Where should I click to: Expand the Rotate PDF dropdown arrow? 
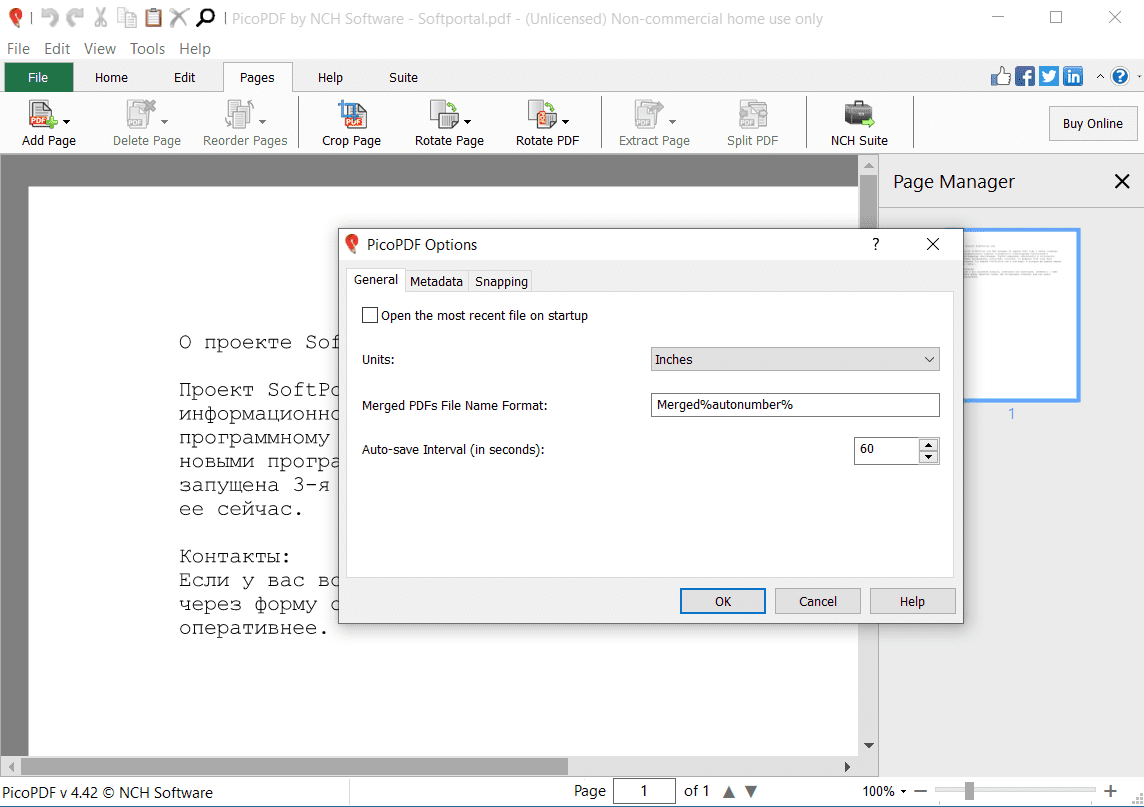[x=565, y=122]
